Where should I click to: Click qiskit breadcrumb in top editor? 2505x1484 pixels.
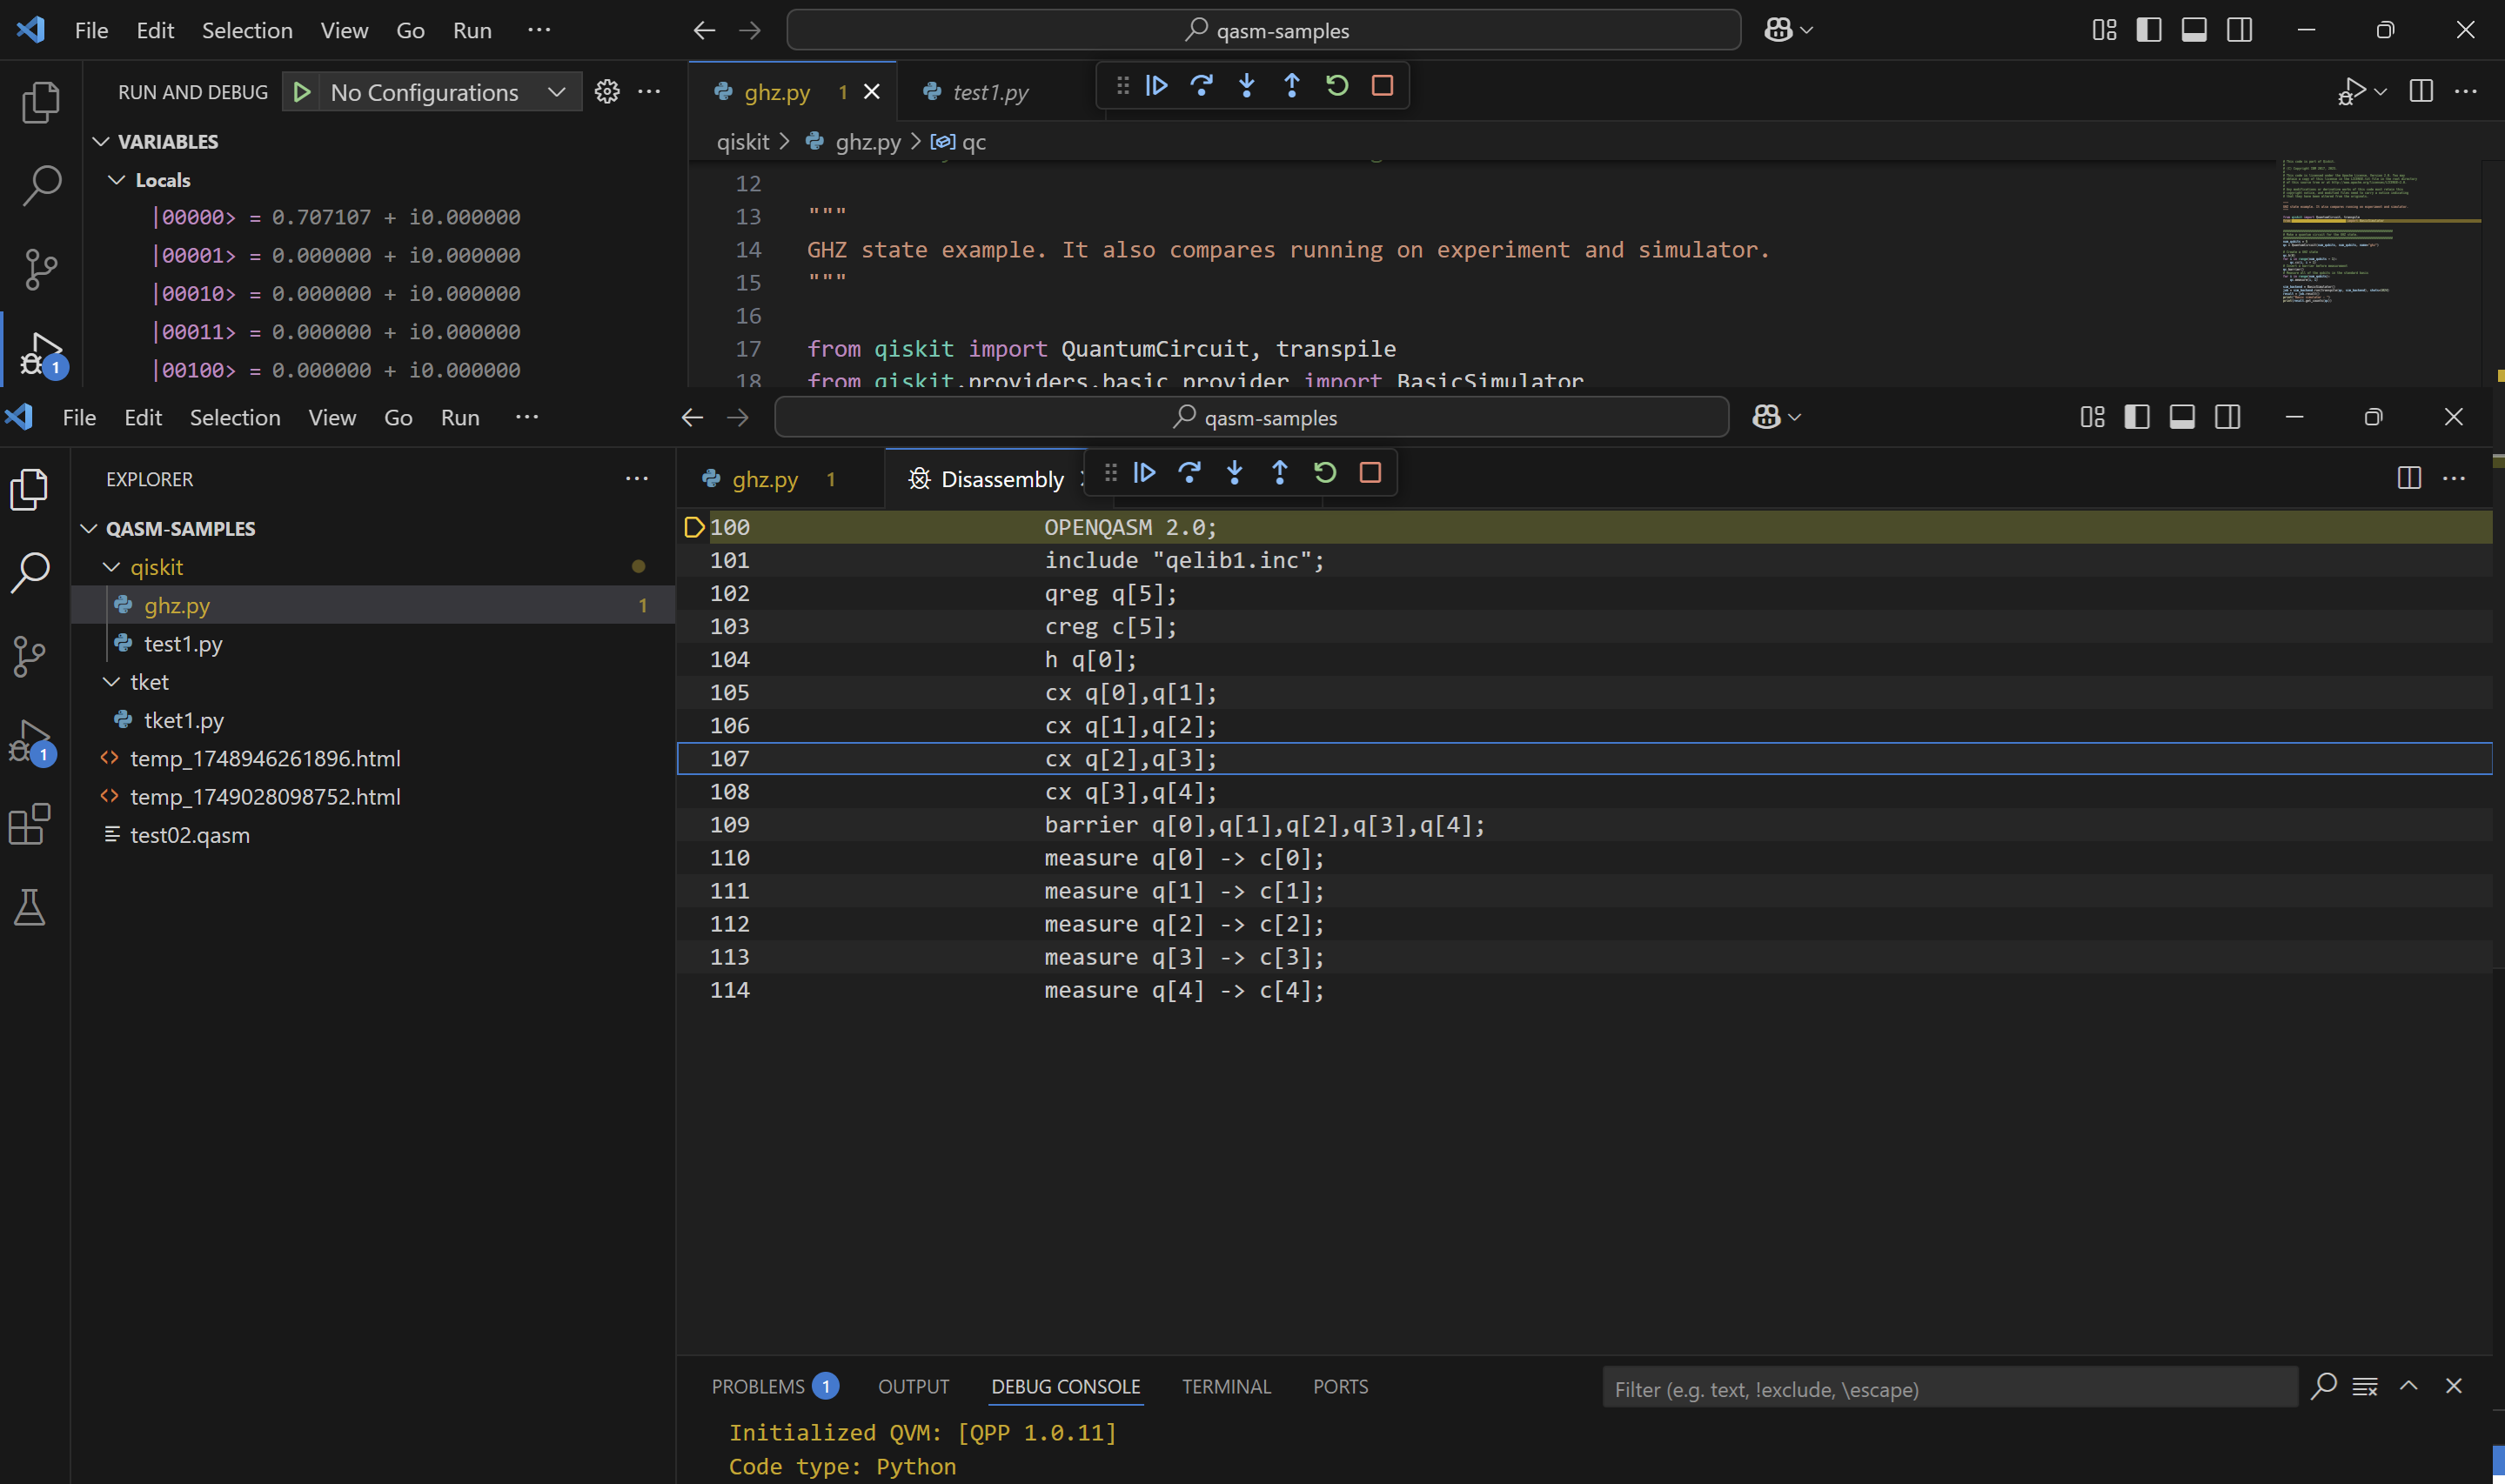coord(743,142)
